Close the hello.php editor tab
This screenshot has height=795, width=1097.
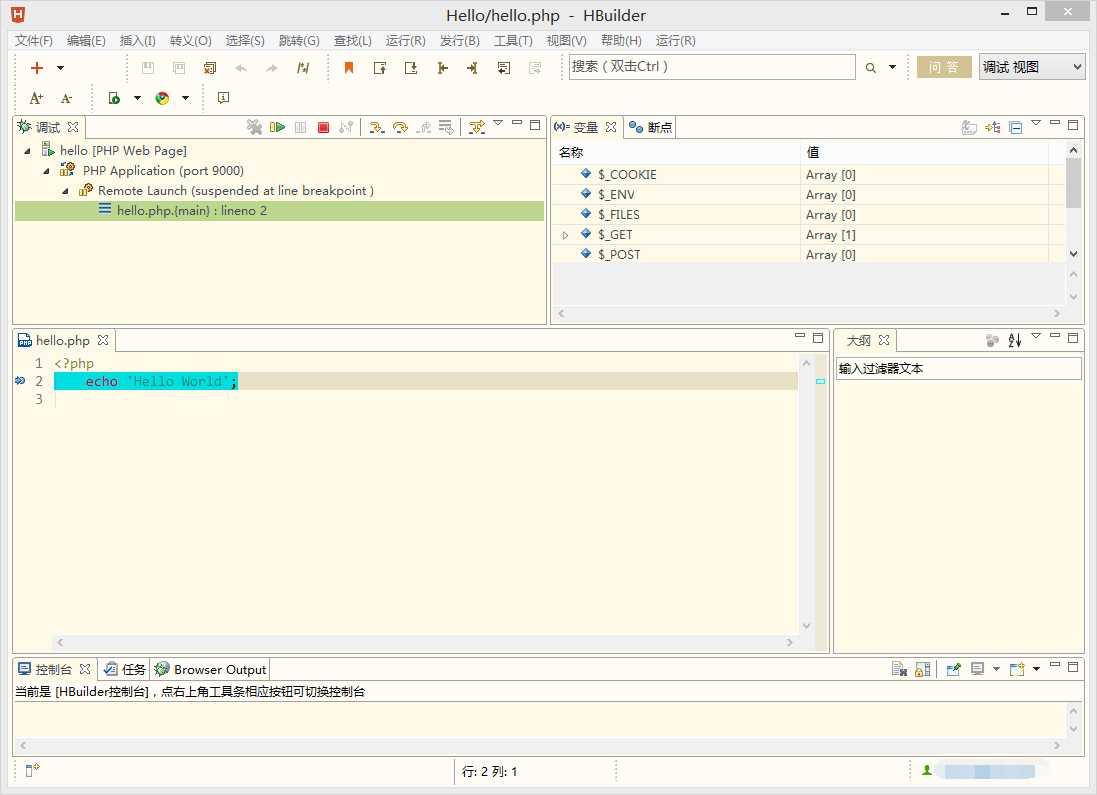tap(103, 340)
